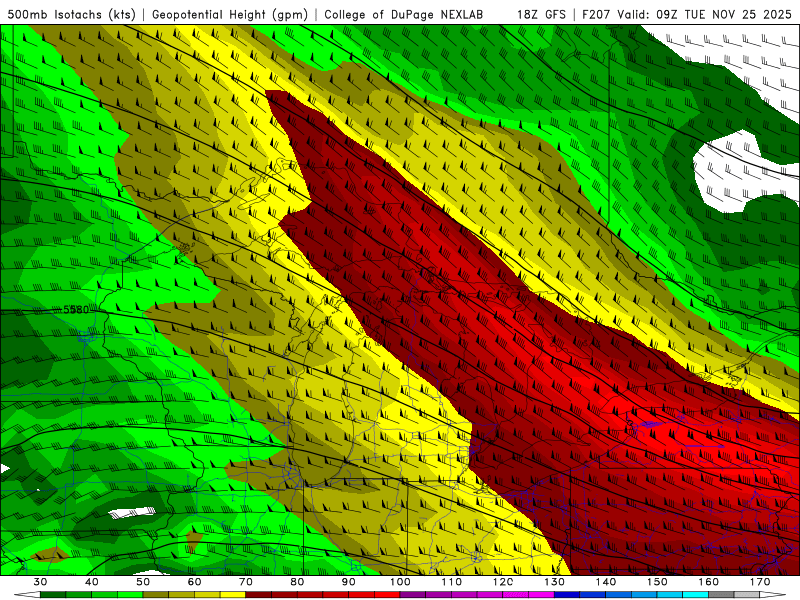Select the '18Z GFS' model run label
Screen dimensions: 800x600
coord(541,14)
